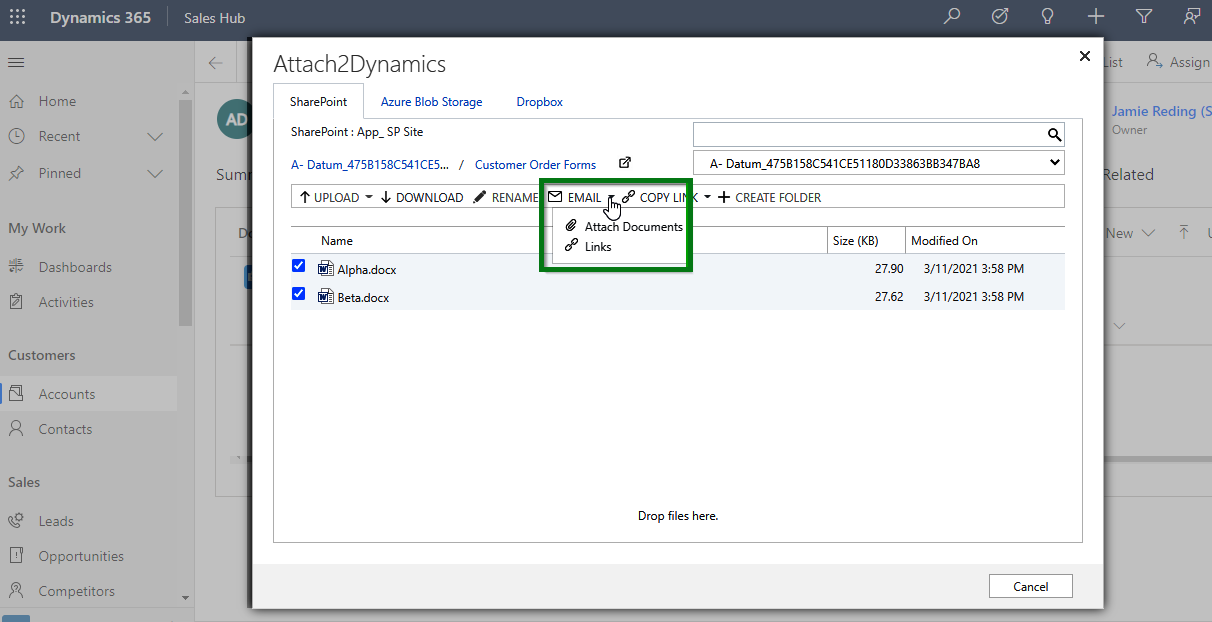Click the Activities icon in sidebar
This screenshot has width=1212, height=622.
click(16, 302)
